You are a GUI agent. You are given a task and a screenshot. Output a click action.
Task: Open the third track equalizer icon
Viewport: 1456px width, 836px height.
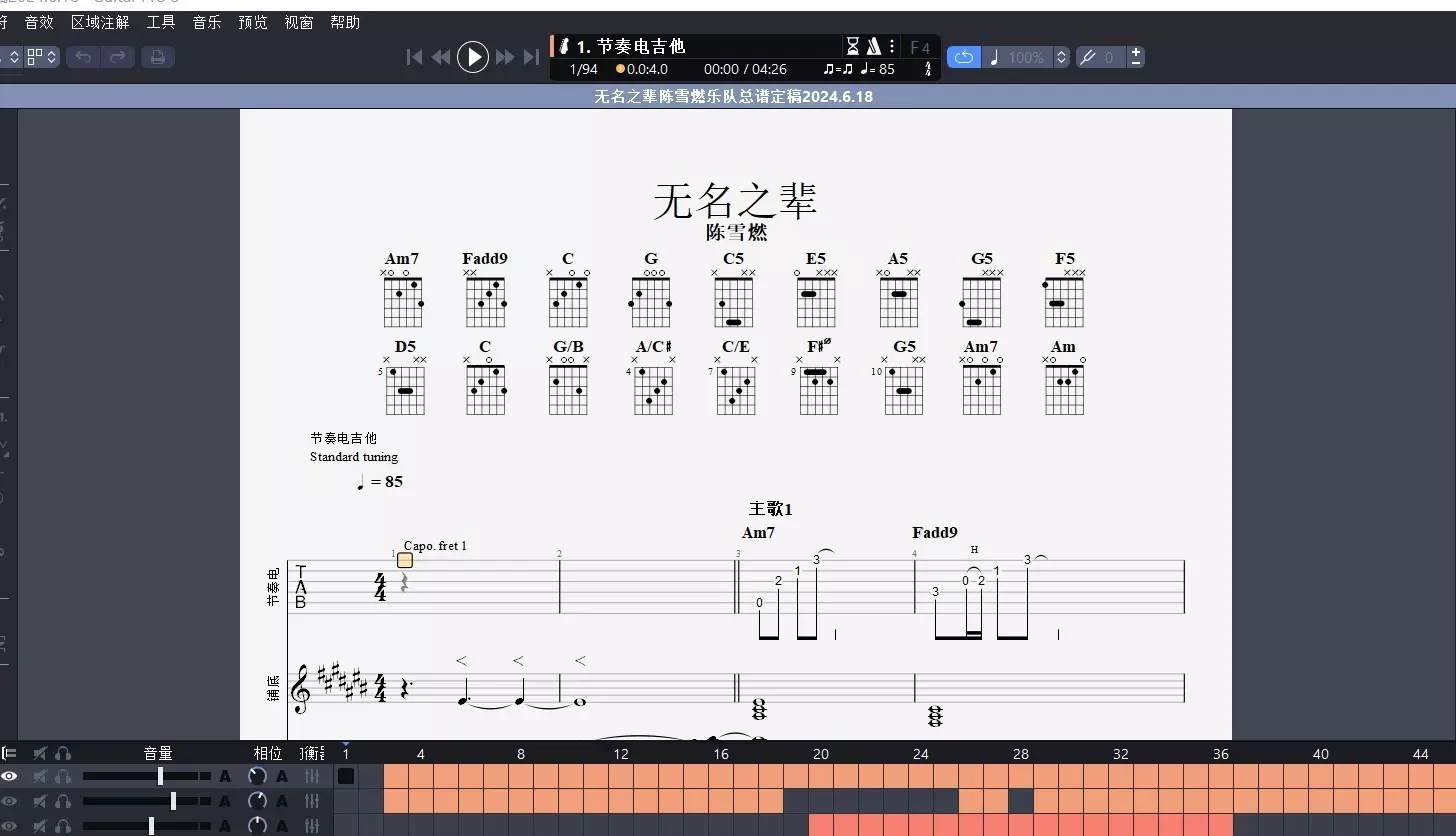[x=312, y=826]
